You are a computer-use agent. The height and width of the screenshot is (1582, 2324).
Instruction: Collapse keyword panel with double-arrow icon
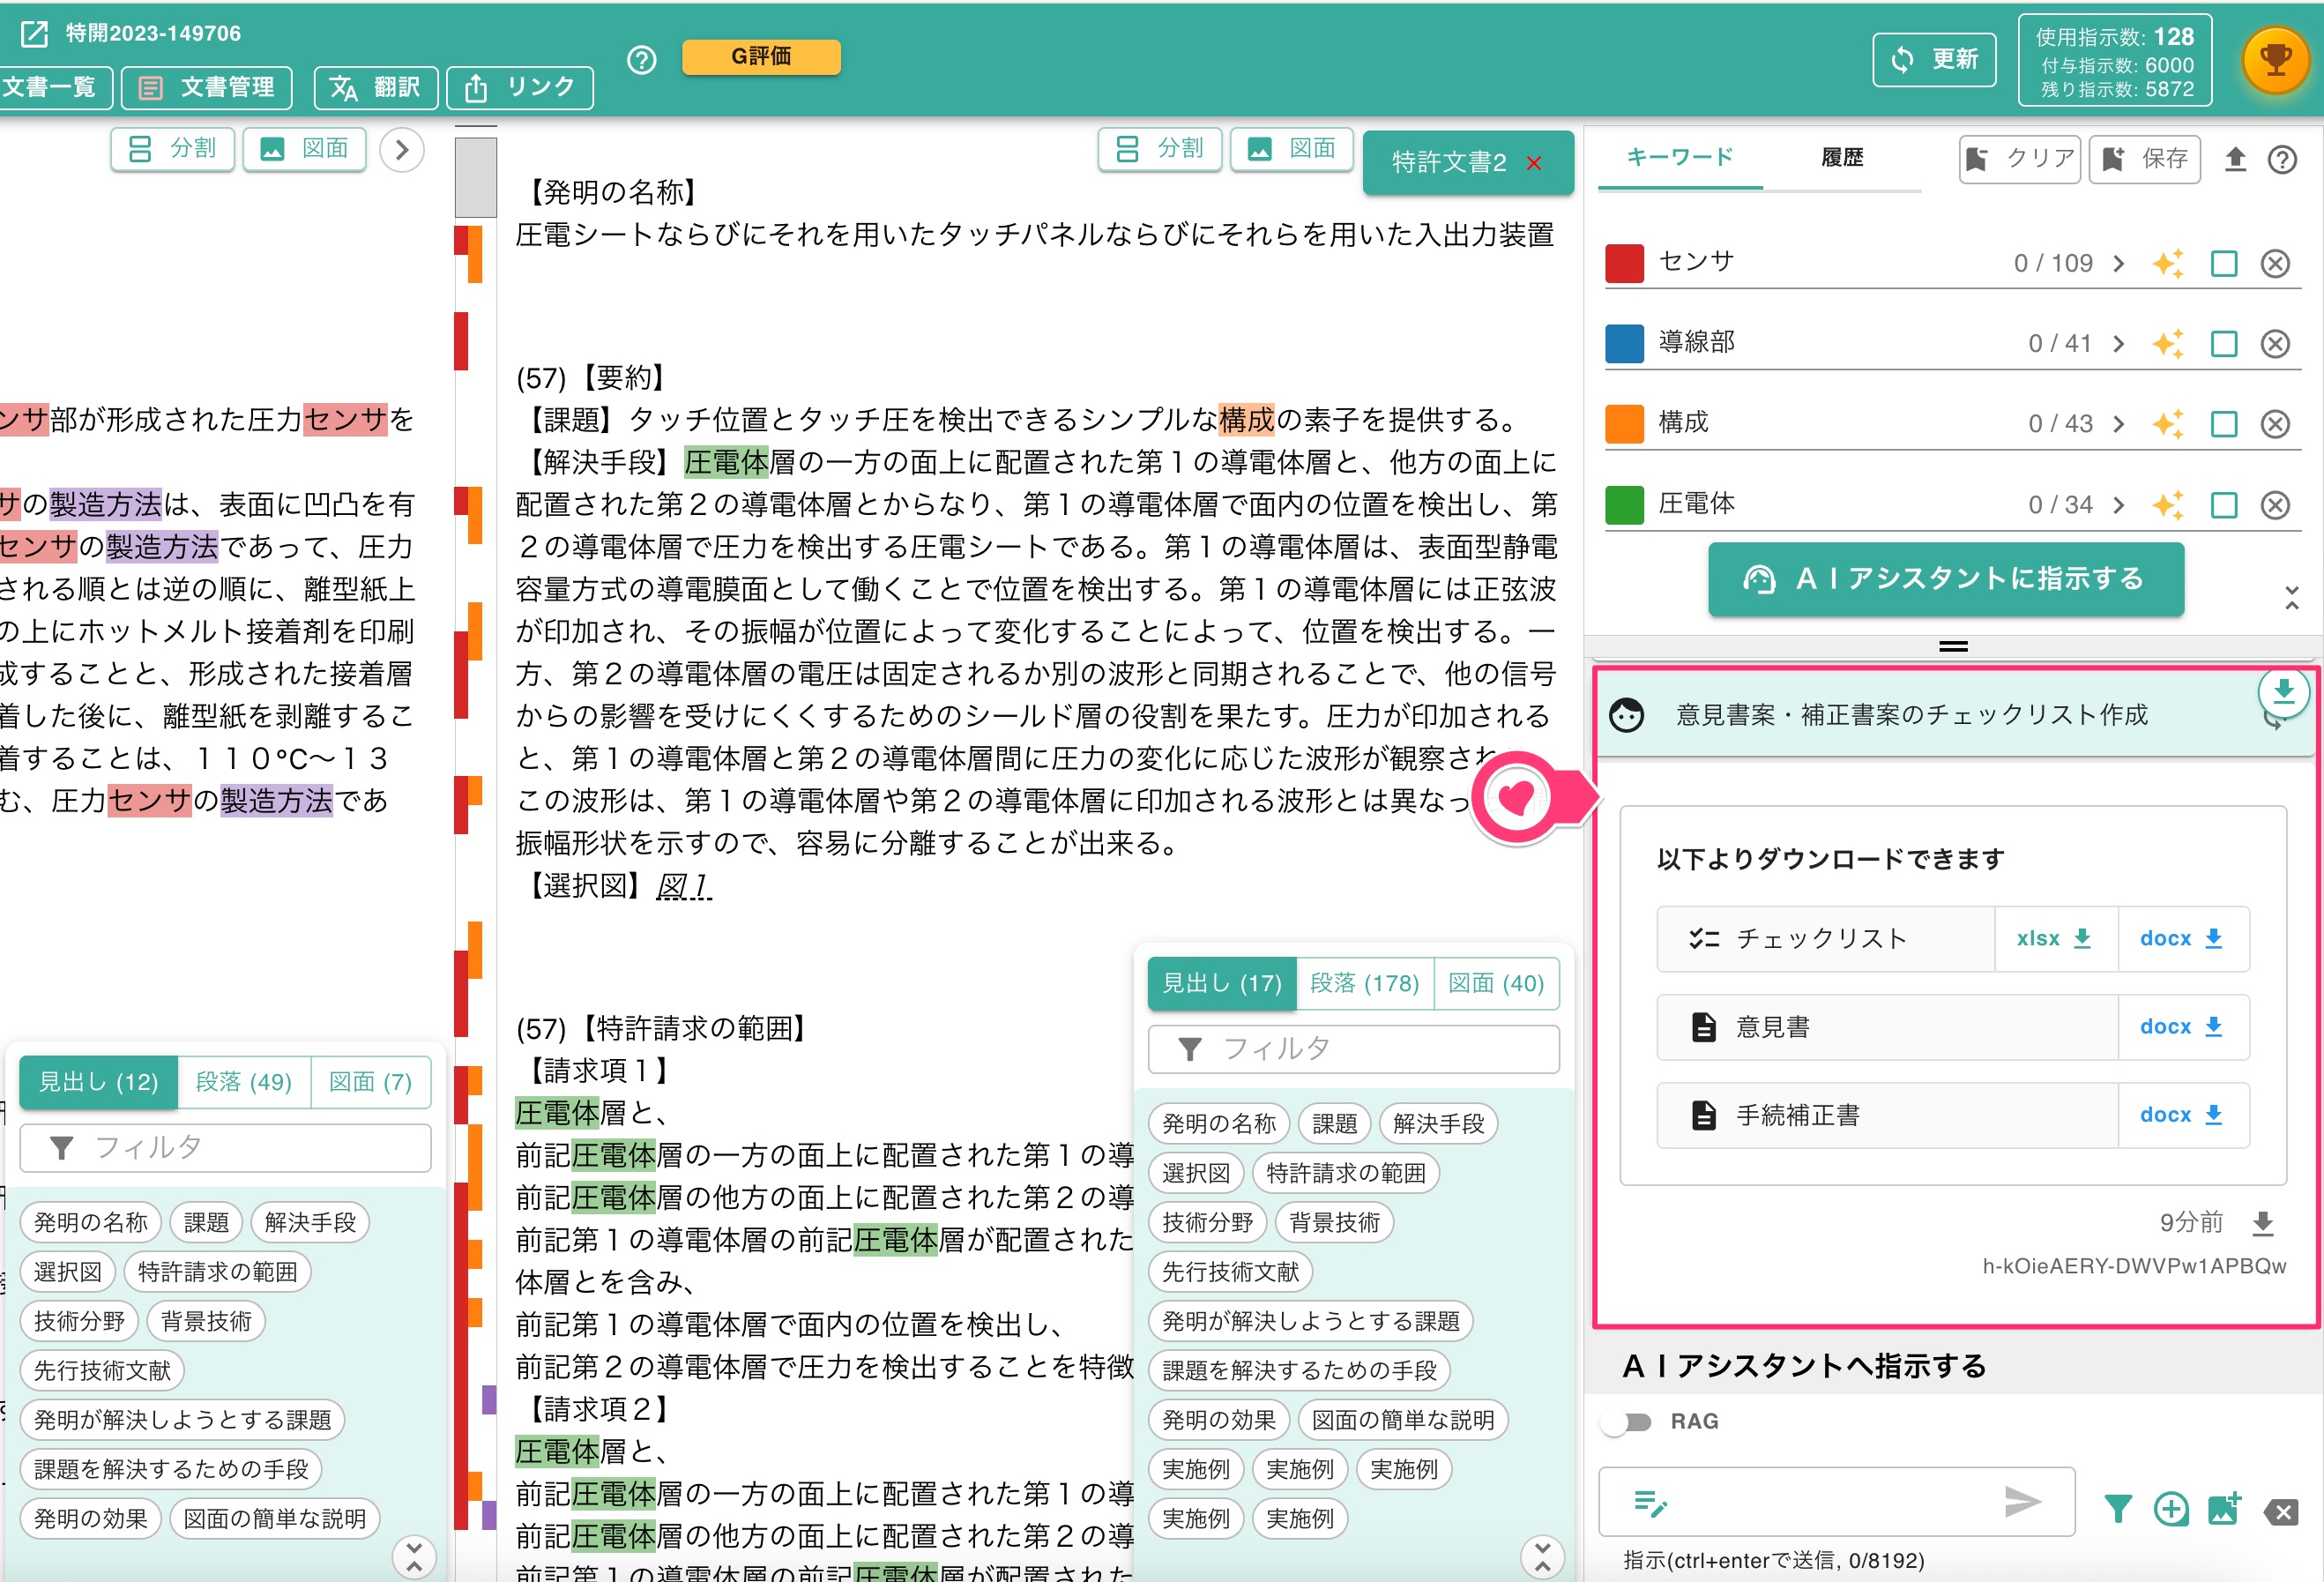2292,598
